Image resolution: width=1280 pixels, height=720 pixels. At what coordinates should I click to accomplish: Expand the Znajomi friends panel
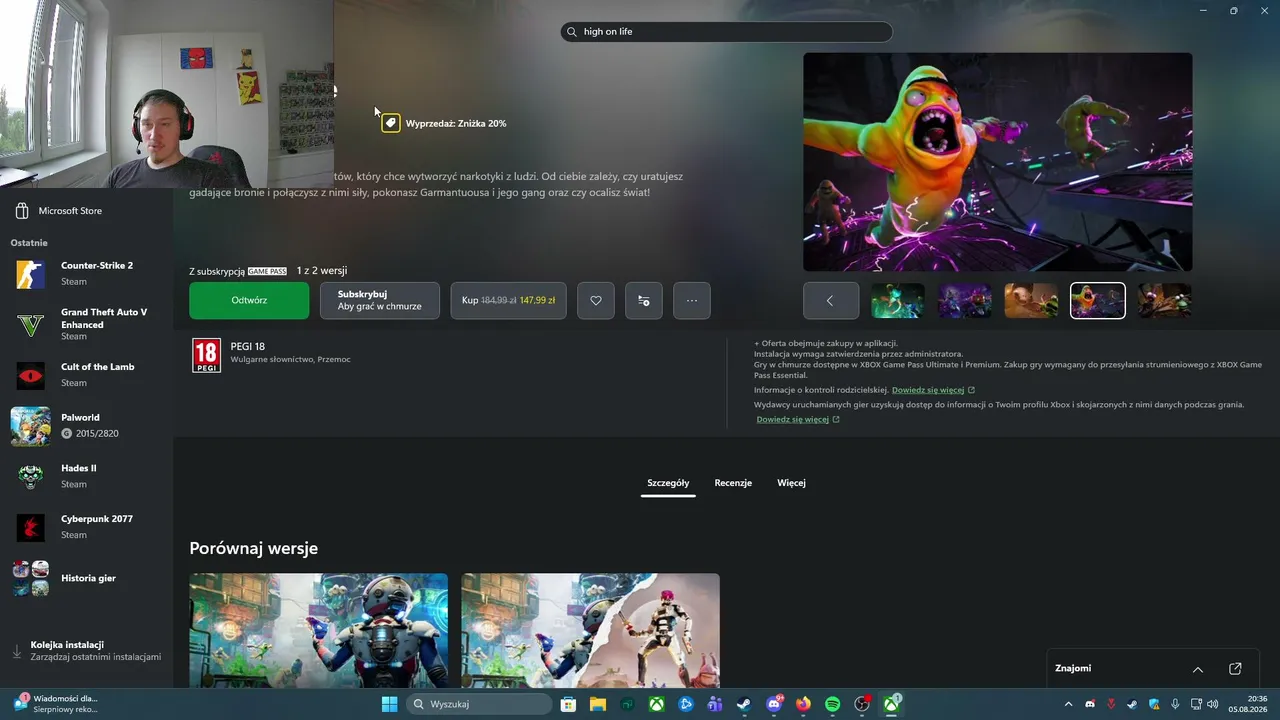(1198, 669)
